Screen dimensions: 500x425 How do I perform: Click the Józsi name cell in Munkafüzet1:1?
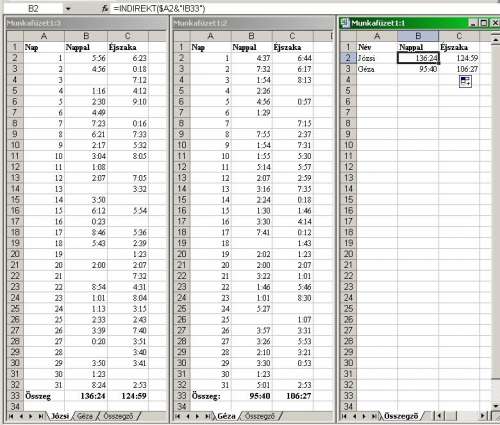pos(377,58)
